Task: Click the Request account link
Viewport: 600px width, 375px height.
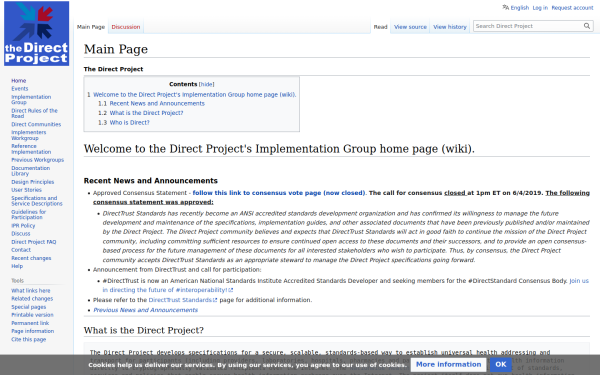Action: pos(572,8)
